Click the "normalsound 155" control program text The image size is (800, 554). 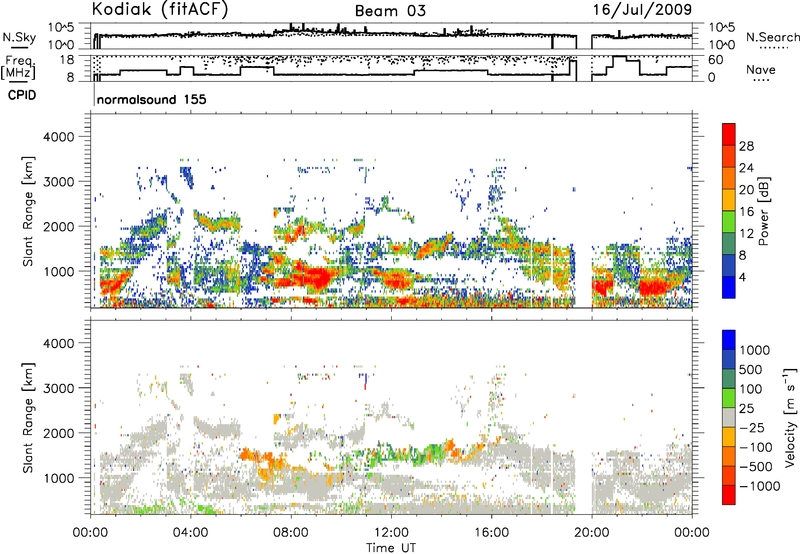pyautogui.click(x=152, y=99)
